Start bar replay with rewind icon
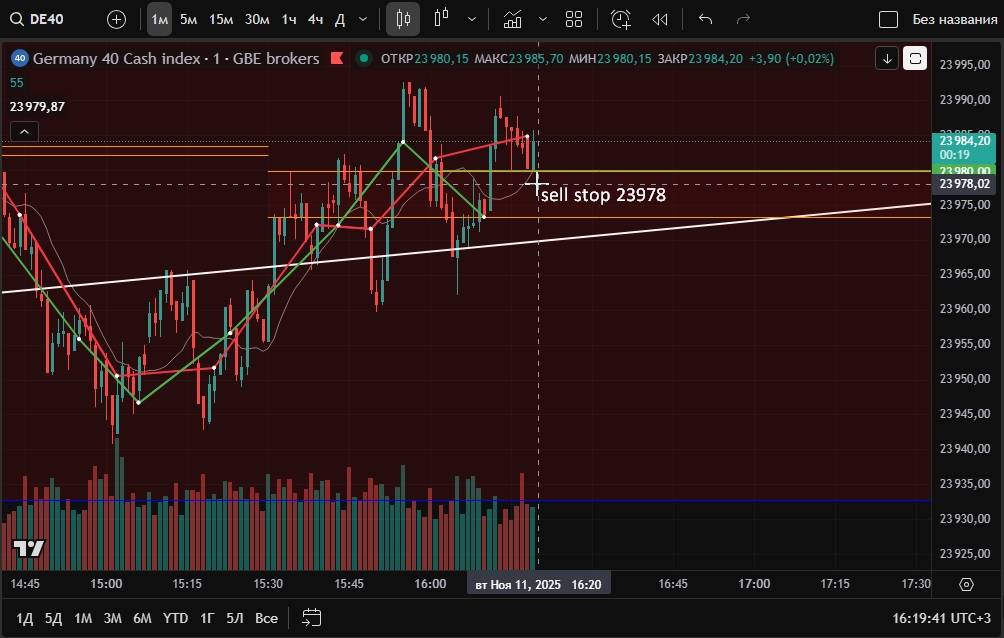This screenshot has height=638, width=1004. [x=660, y=19]
